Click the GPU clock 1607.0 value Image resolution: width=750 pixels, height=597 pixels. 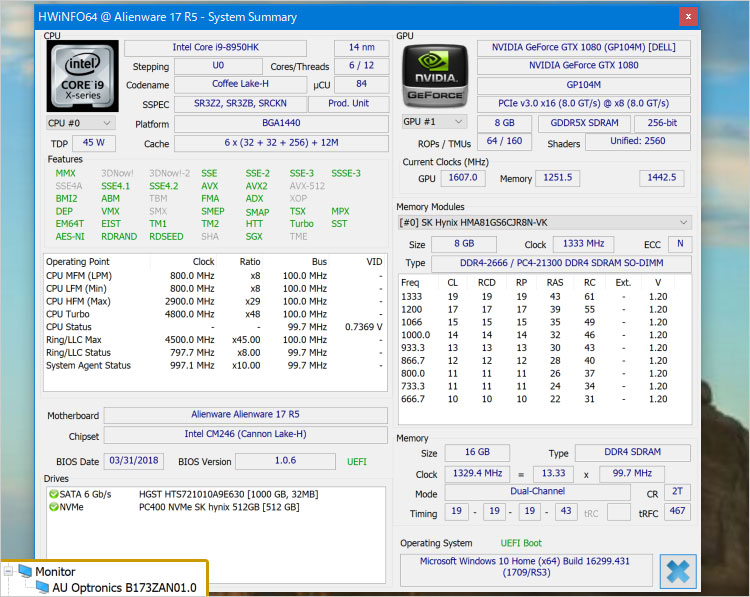(x=463, y=177)
